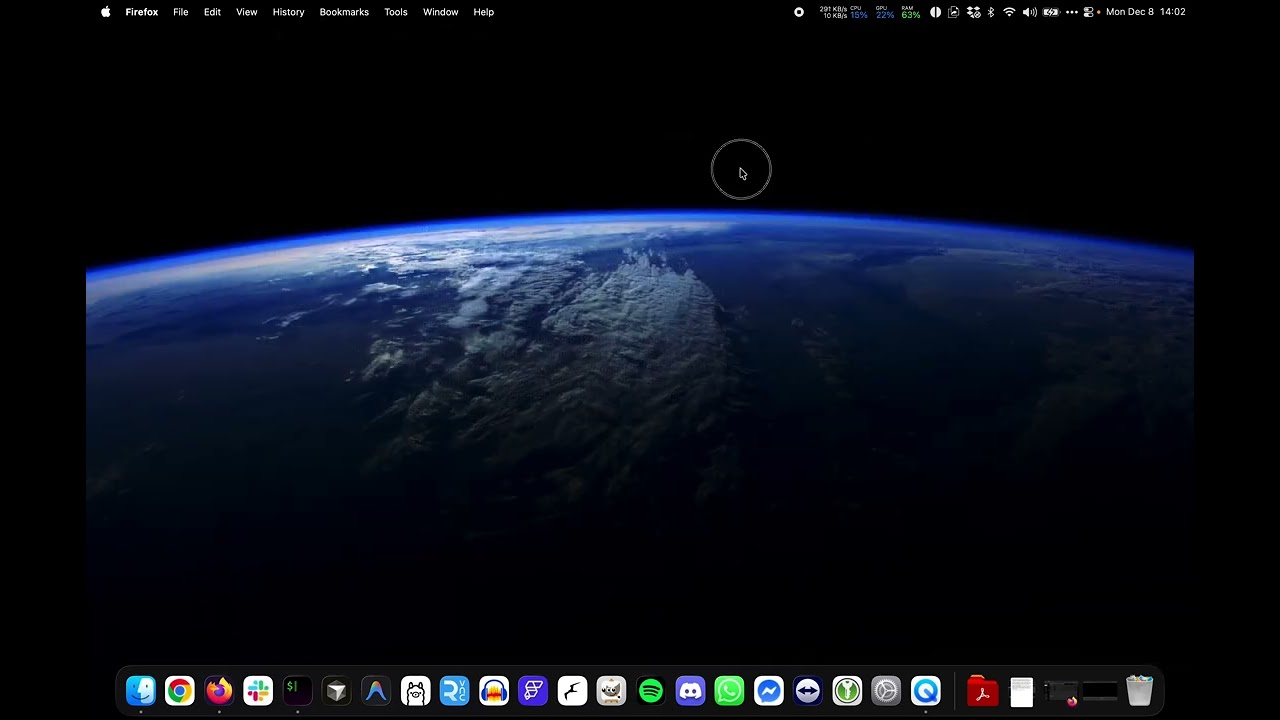Open the Bookmarks menu
The width and height of the screenshot is (1280, 720).
[x=344, y=12]
